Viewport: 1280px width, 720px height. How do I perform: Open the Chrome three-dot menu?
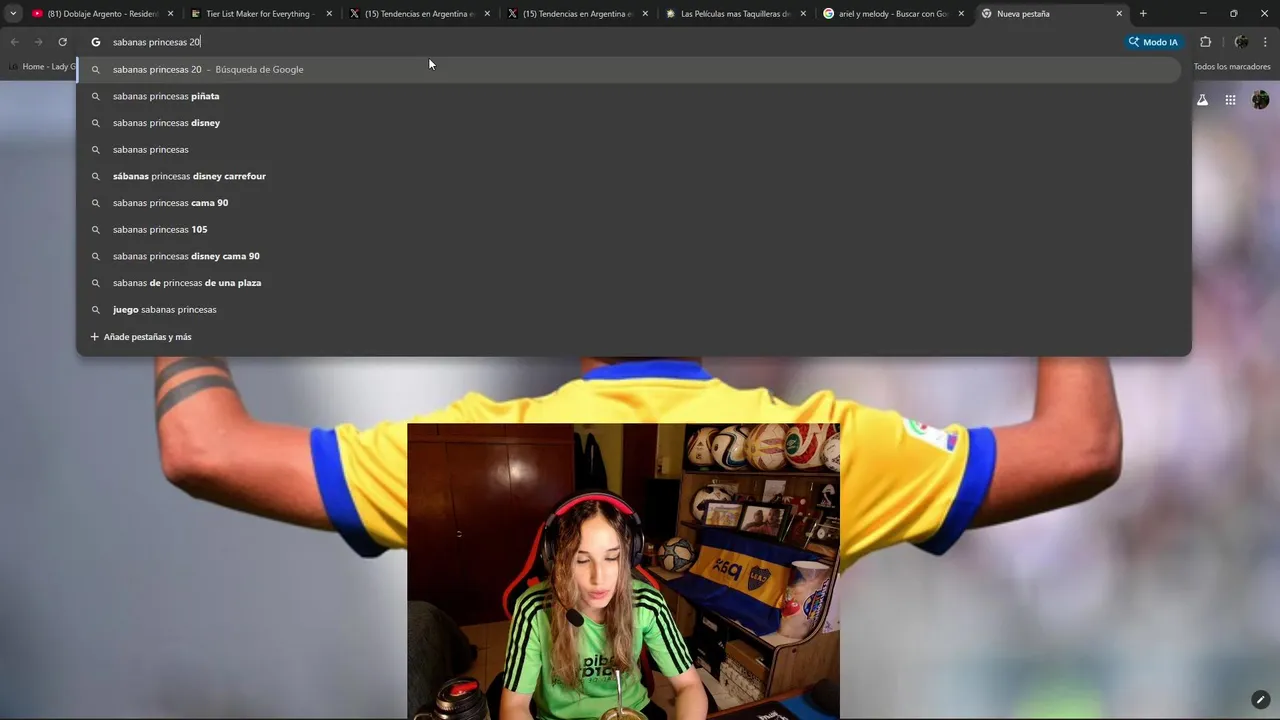coord(1265,42)
